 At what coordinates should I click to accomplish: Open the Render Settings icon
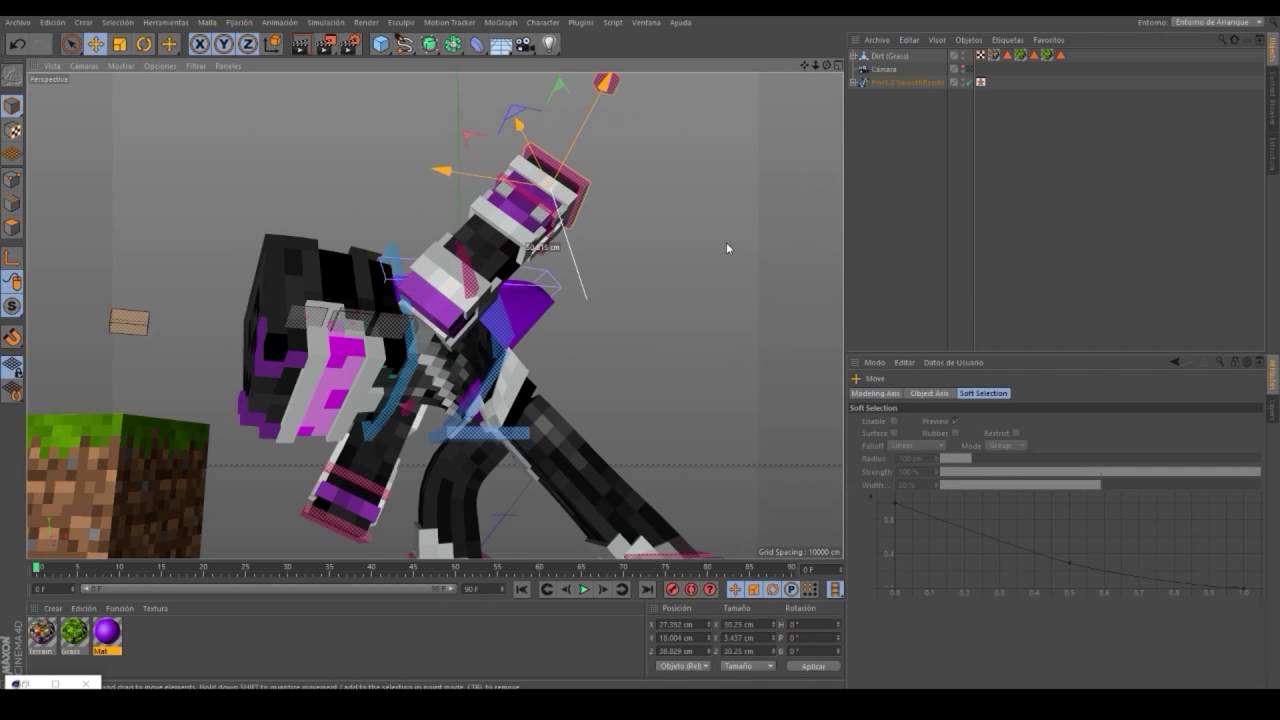click(x=350, y=44)
